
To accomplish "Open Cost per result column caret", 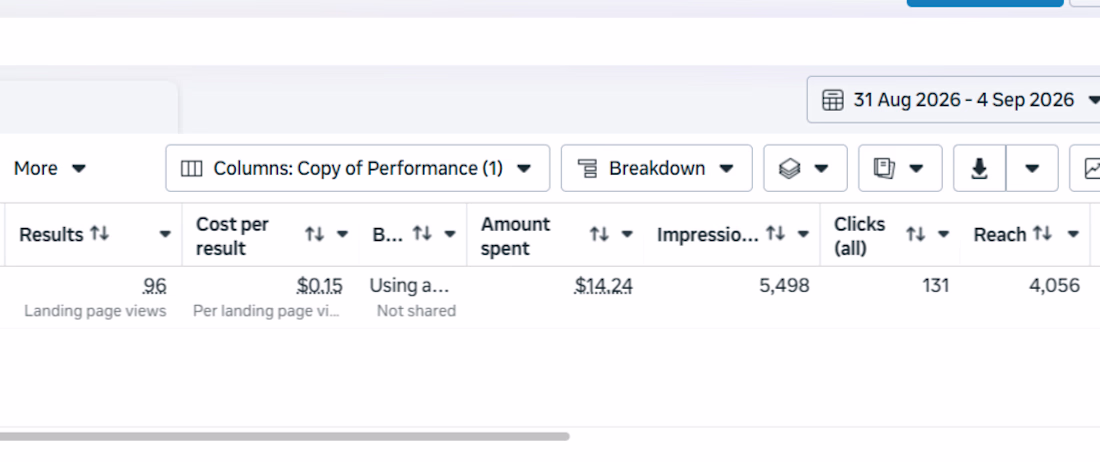I will tap(342, 234).
